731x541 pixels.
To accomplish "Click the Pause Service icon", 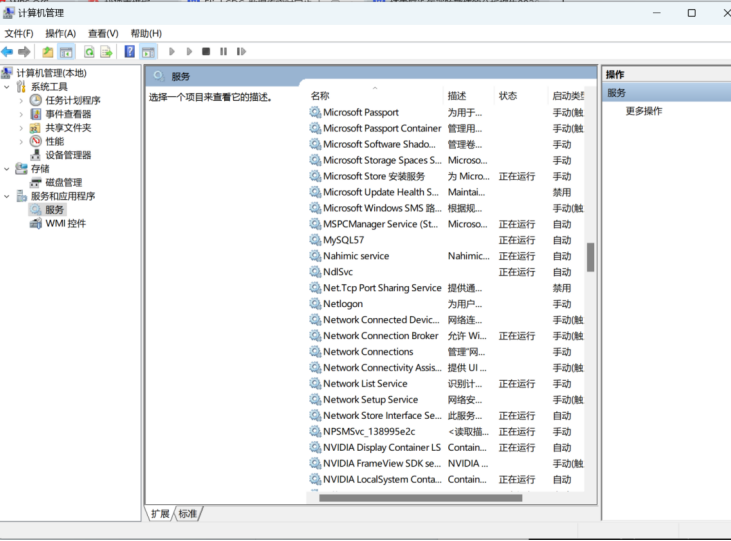I will [223, 51].
